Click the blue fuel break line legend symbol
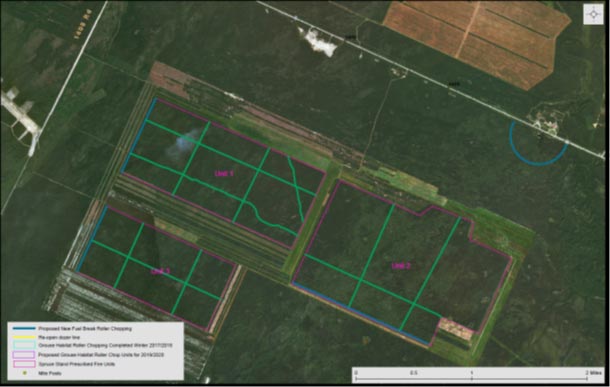Screen dimensions: 610x387 [24, 329]
